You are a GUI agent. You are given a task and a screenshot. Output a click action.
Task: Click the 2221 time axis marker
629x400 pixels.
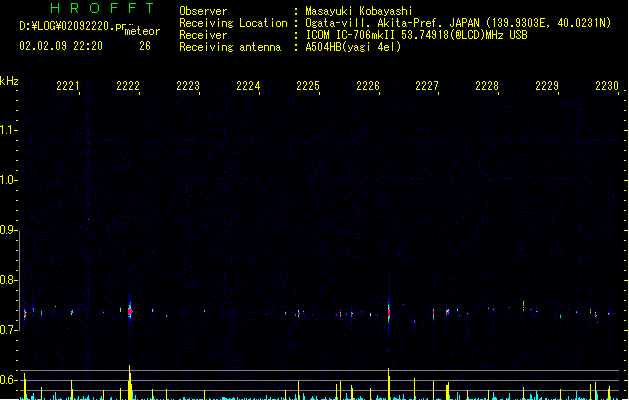[68, 86]
